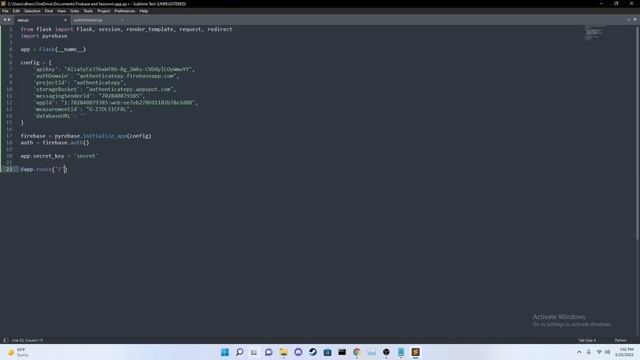The width and height of the screenshot is (640, 360).
Task: Open the Help menu
Action: coord(144,11)
